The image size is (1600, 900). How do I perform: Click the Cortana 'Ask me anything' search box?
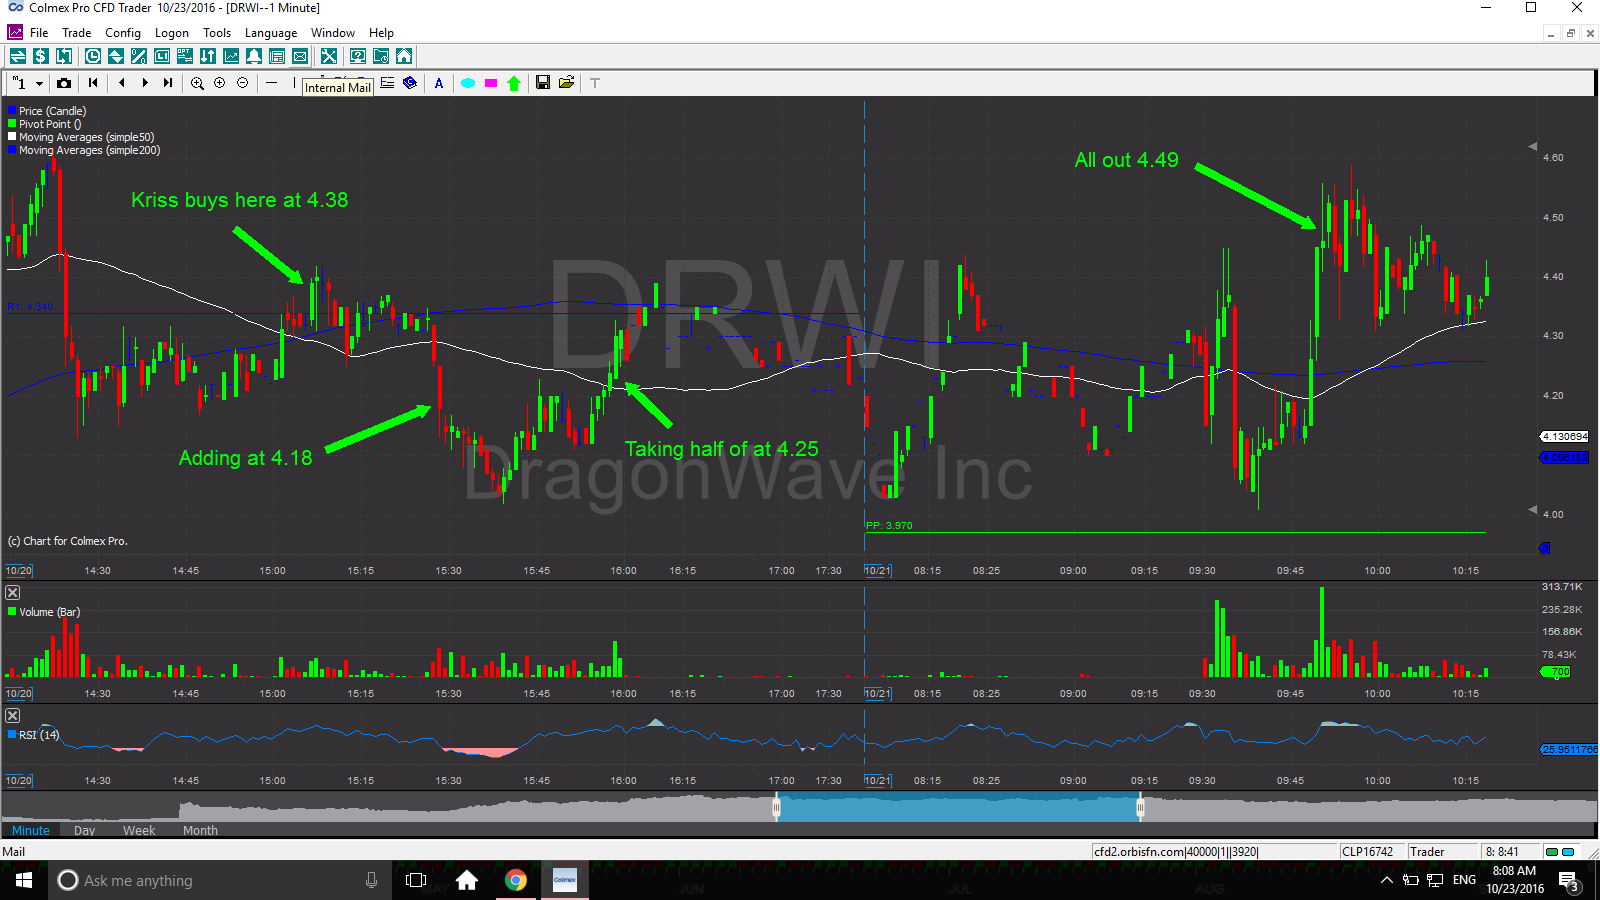[x=220, y=880]
